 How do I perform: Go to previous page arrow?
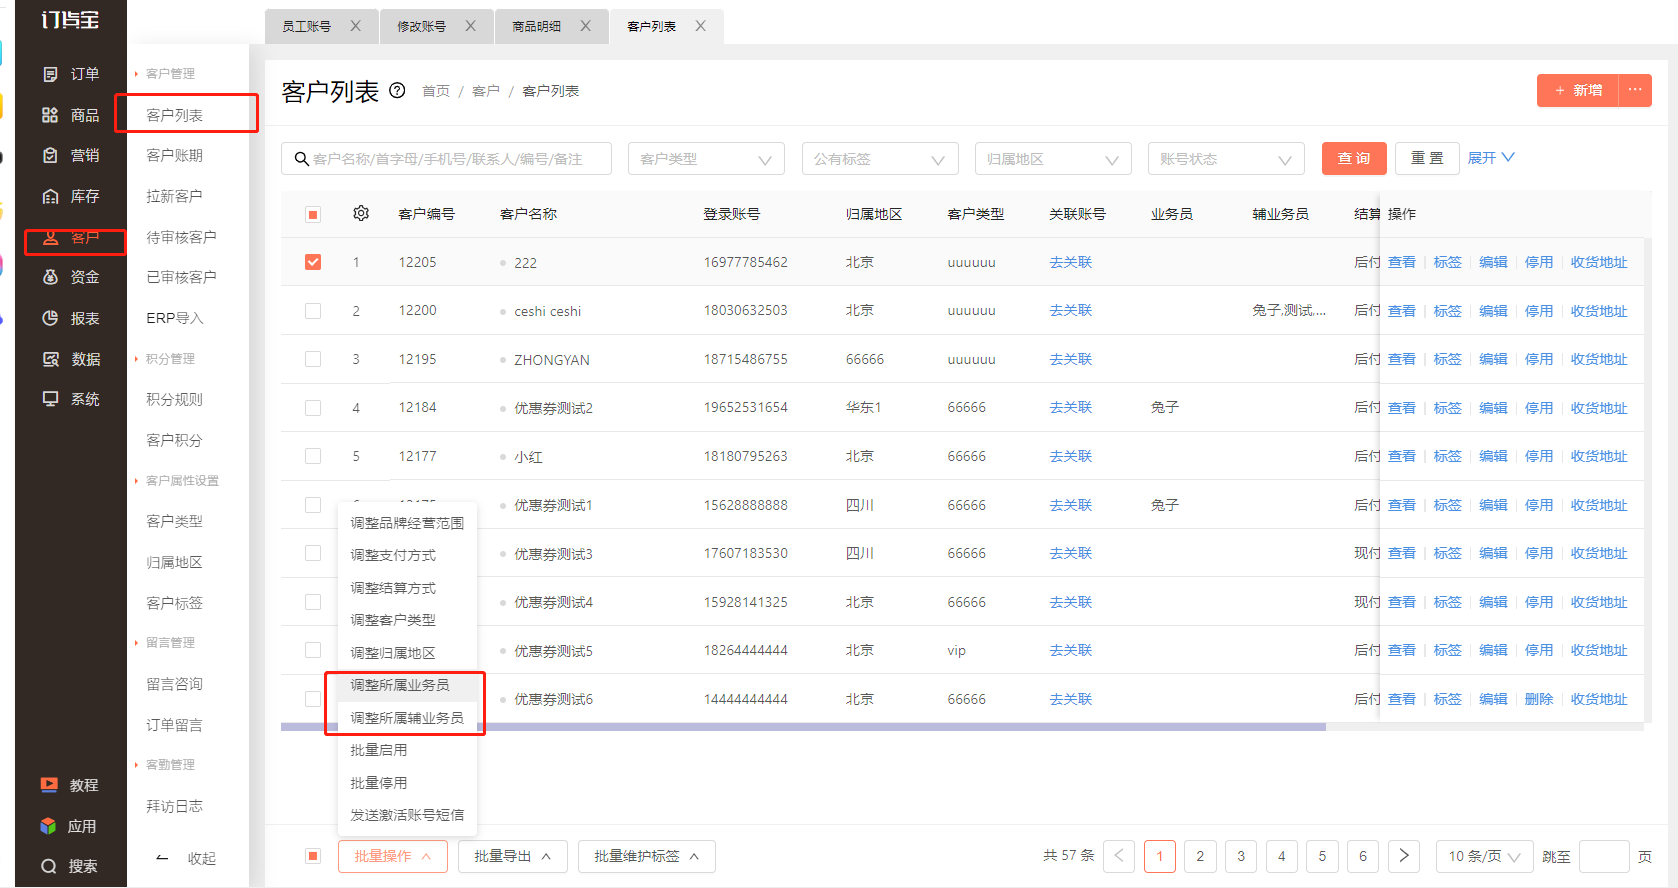(x=1119, y=856)
